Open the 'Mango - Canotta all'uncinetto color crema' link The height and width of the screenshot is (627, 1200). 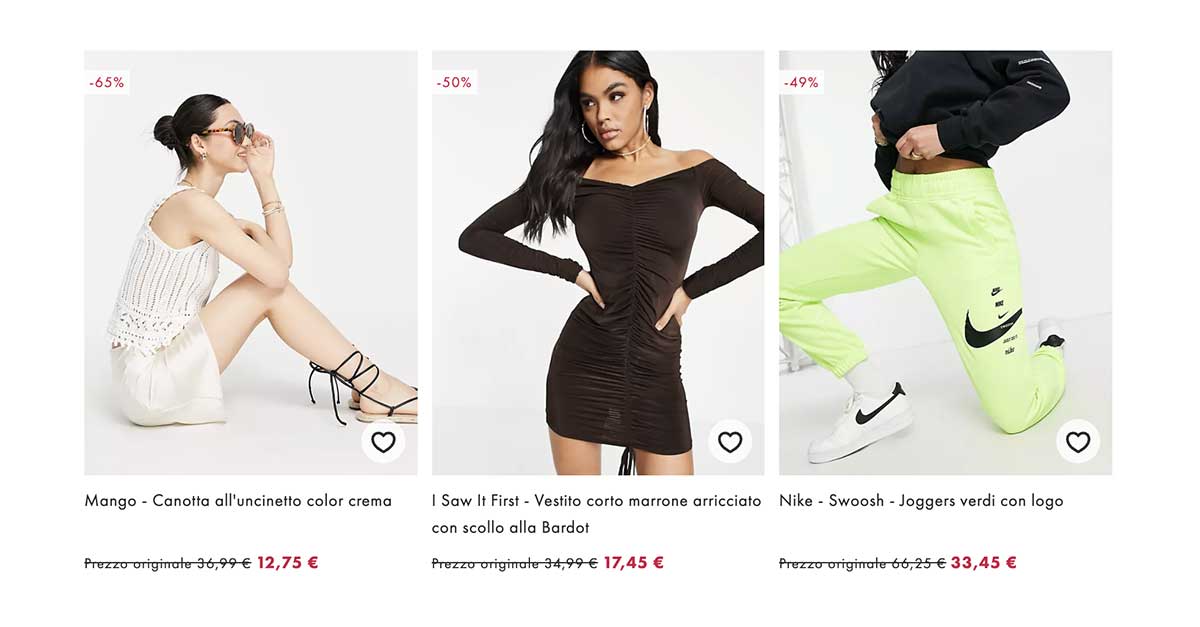click(x=238, y=500)
